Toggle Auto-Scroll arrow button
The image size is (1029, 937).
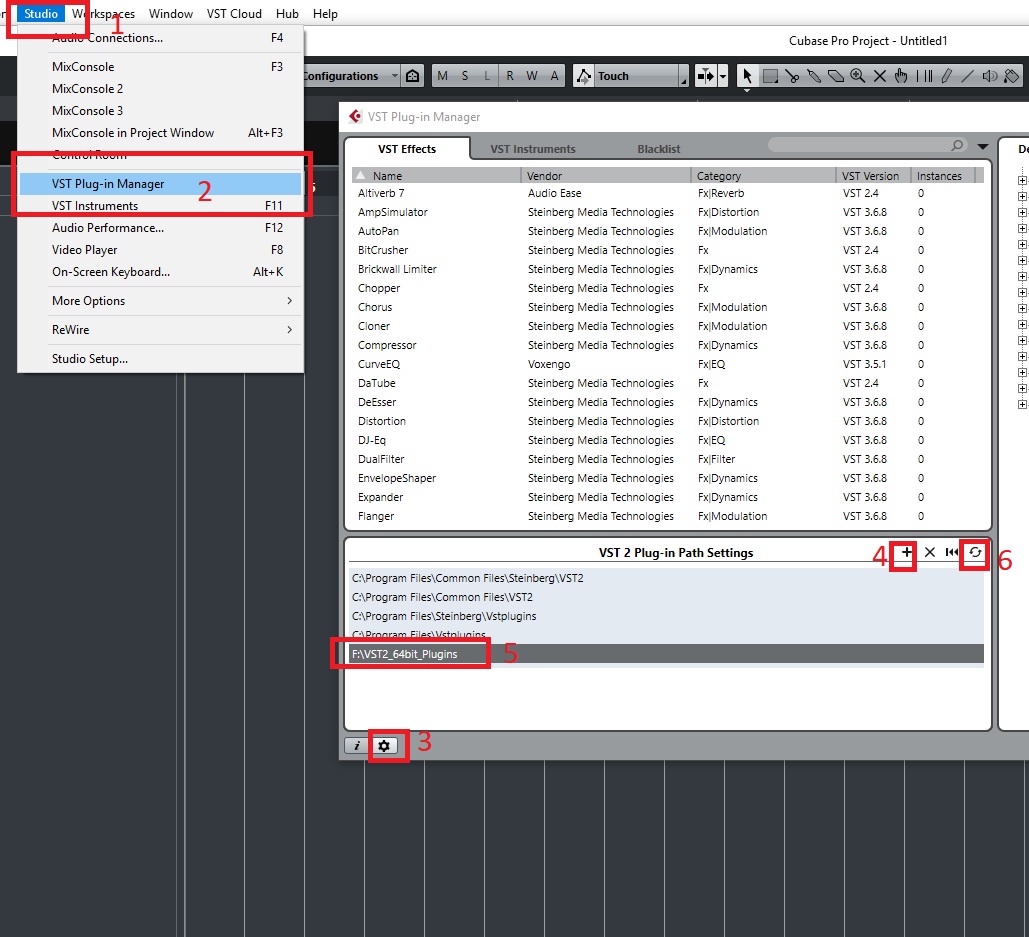coord(705,76)
